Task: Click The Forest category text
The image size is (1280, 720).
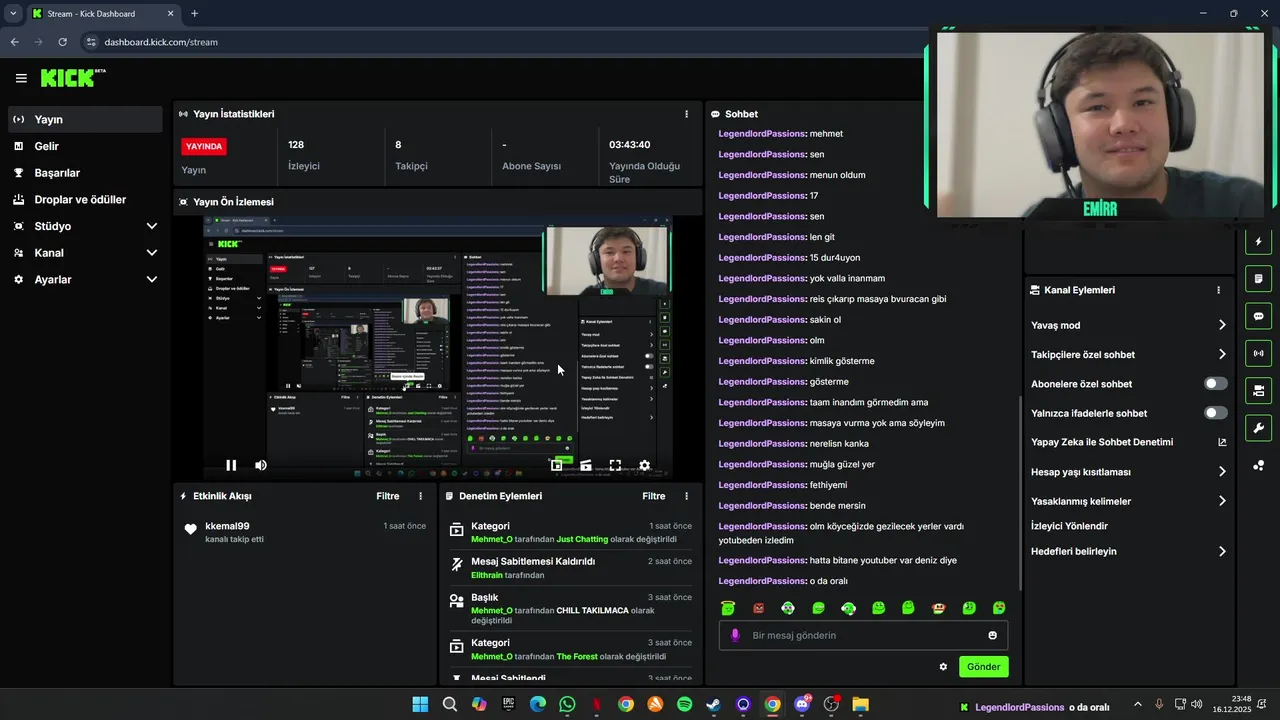Action: 577,657
